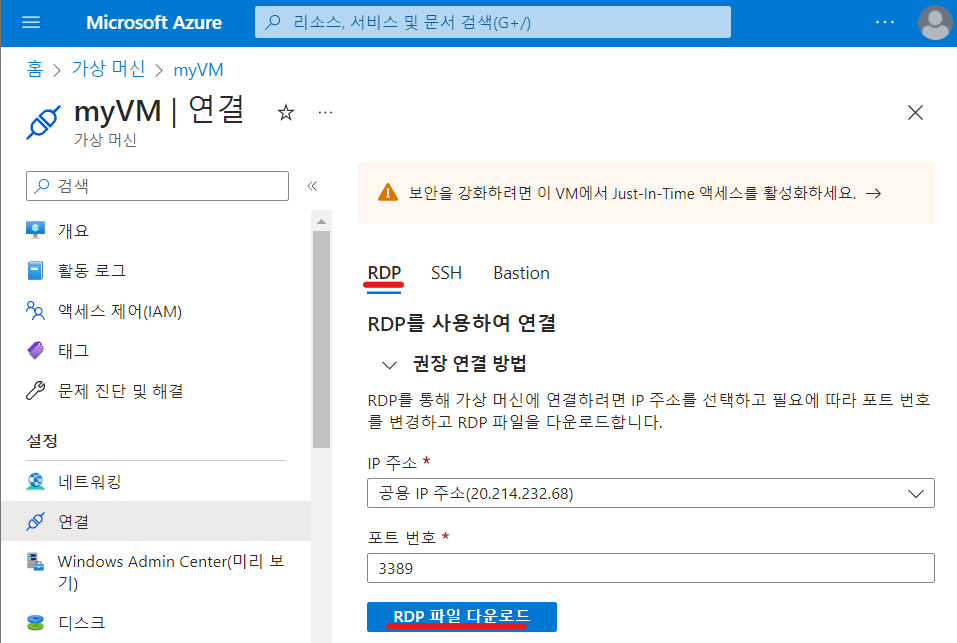Click the arrow at end of Just-In-Time banner
Screen dimensions: 957x643
[873, 193]
